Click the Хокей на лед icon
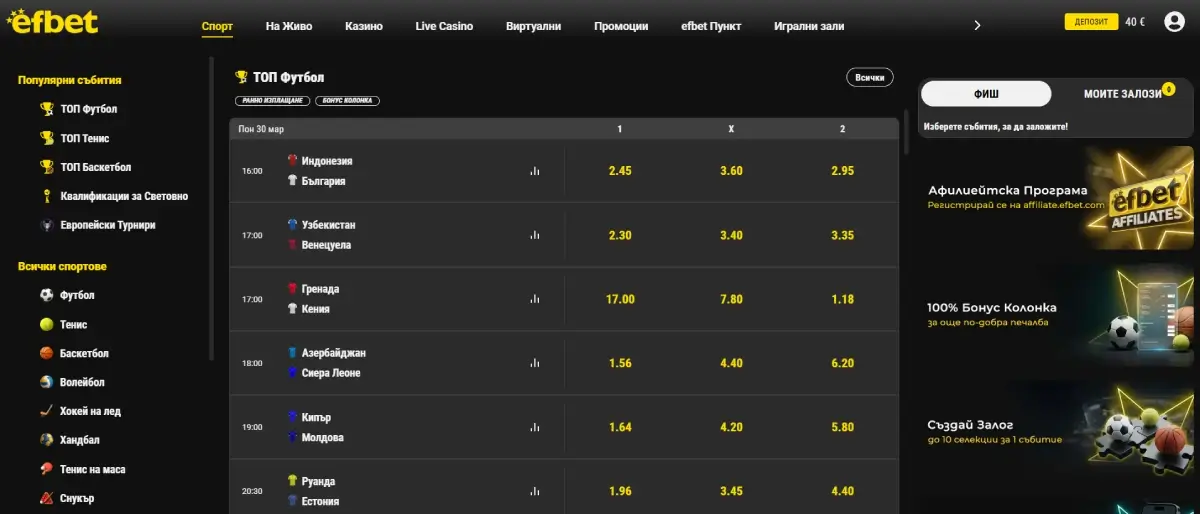 coord(46,411)
